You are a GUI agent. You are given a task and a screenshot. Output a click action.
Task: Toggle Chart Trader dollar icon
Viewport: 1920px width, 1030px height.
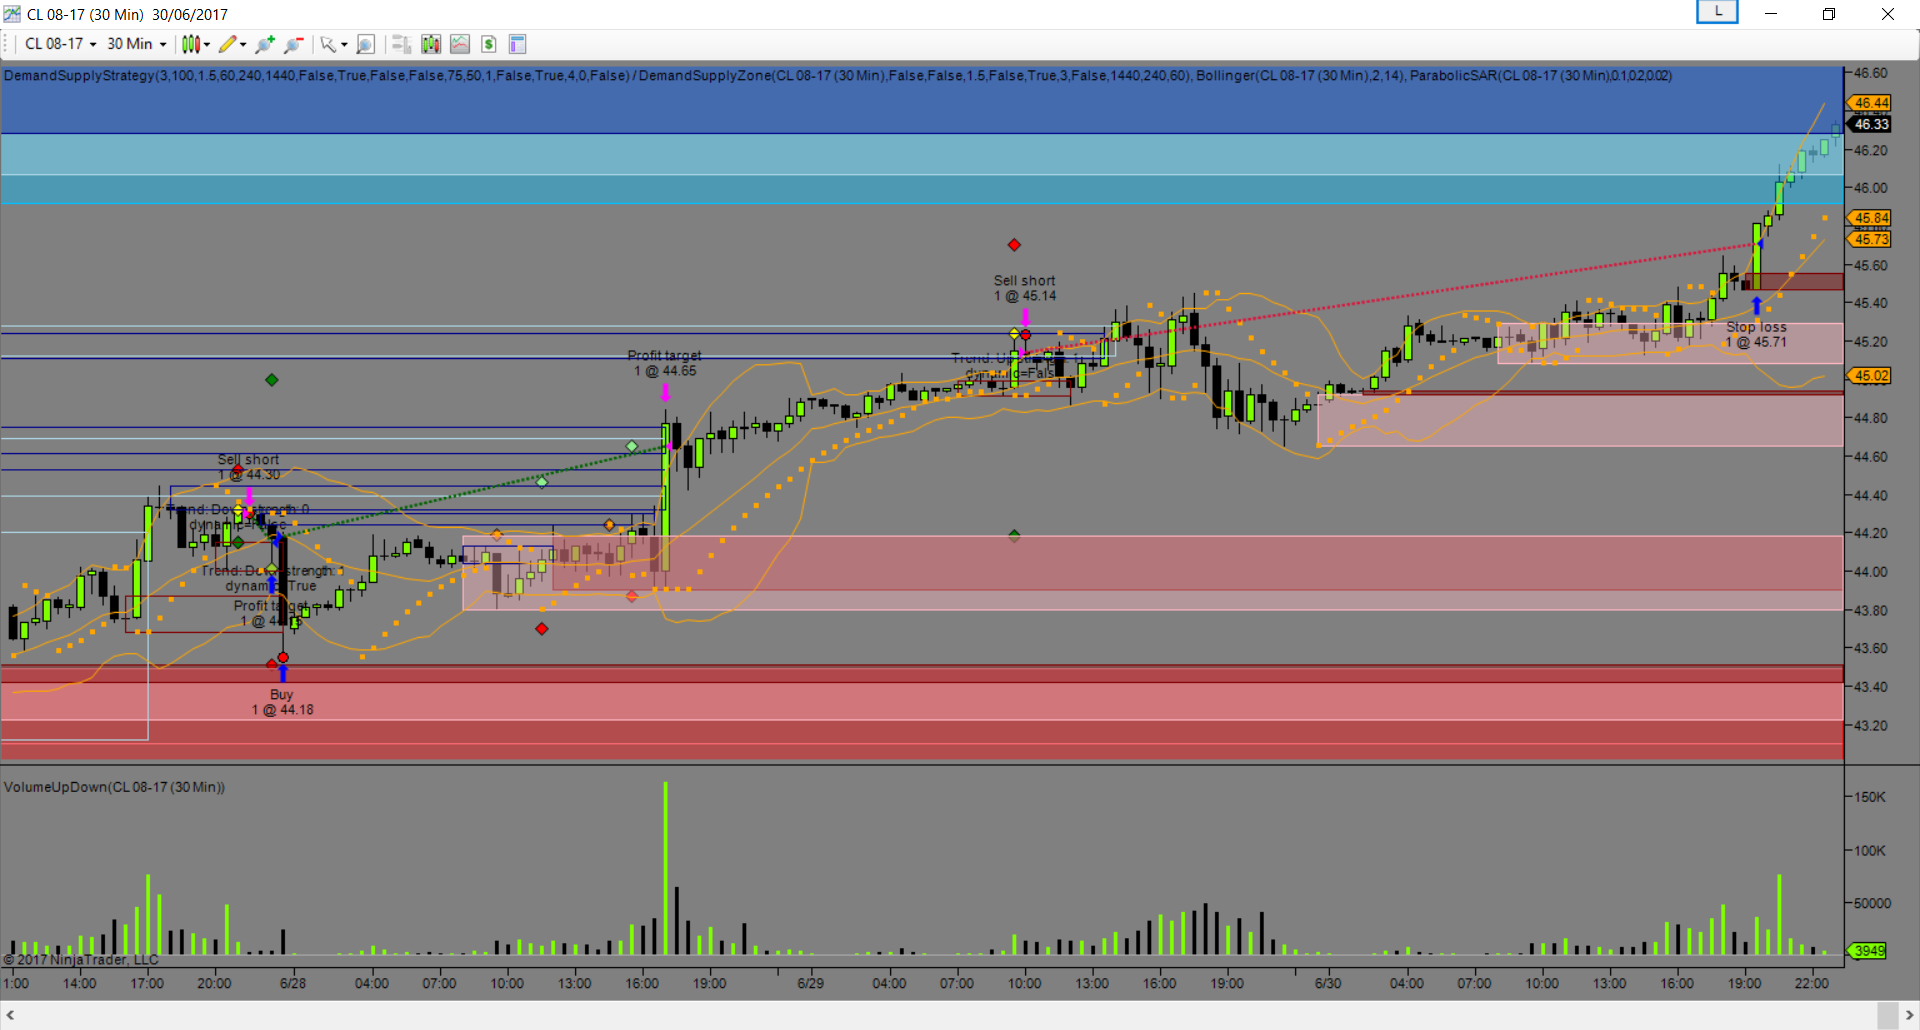tap(489, 44)
